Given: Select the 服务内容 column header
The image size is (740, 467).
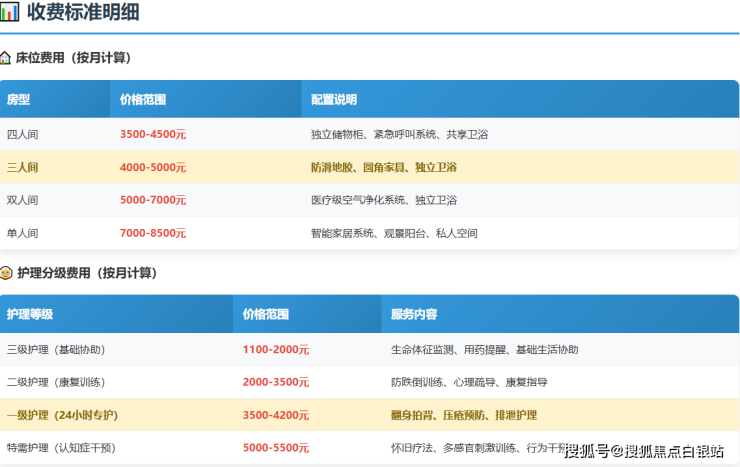Looking at the screenshot, I should pos(414,314).
